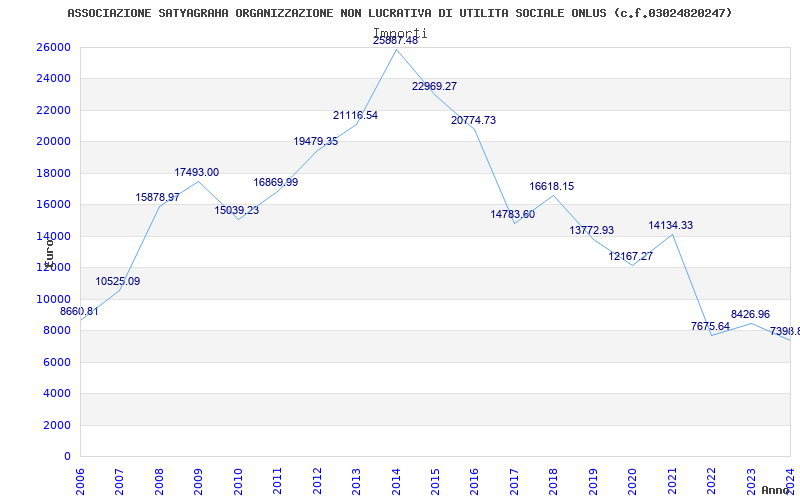Click the chart title ASSOCIAZIONE SATYAGRAHA
Image resolution: width=800 pixels, height=500 pixels.
point(399,13)
